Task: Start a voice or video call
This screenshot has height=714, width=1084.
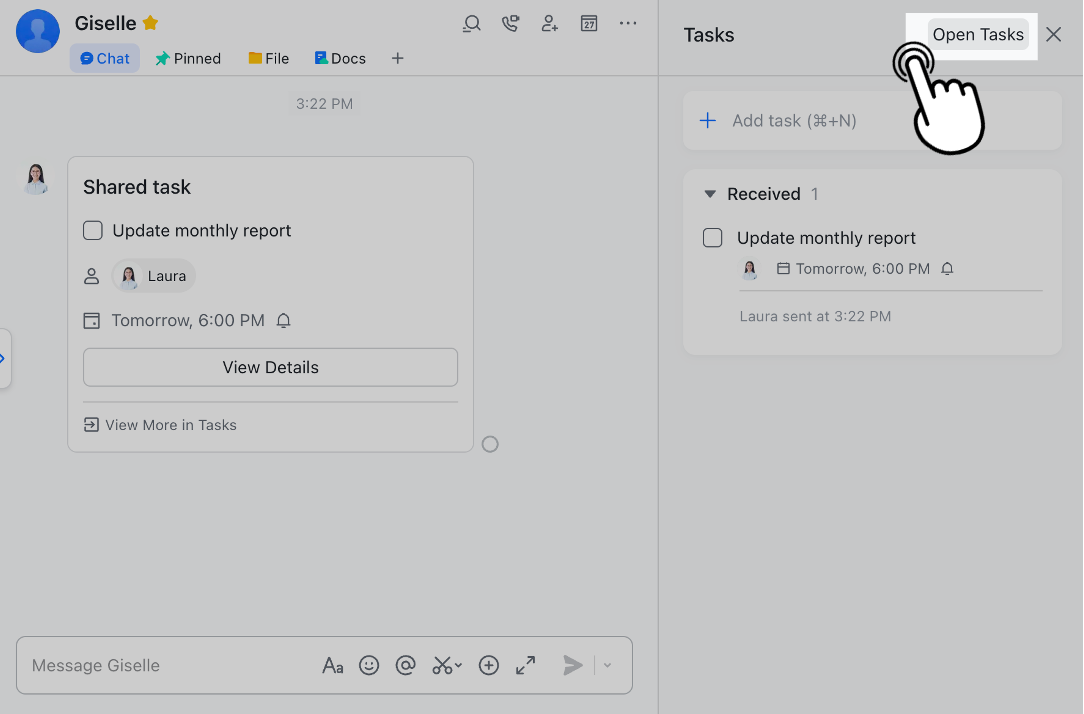Action: pyautogui.click(x=510, y=23)
